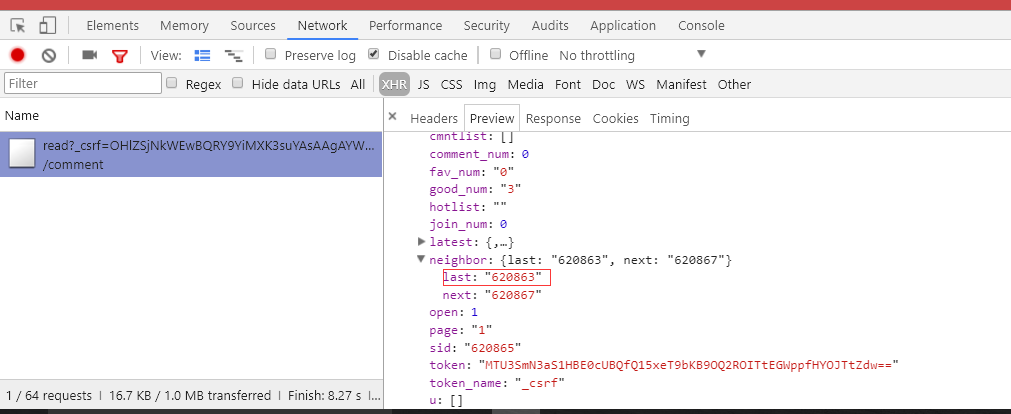Click the Filter text input field

click(83, 83)
